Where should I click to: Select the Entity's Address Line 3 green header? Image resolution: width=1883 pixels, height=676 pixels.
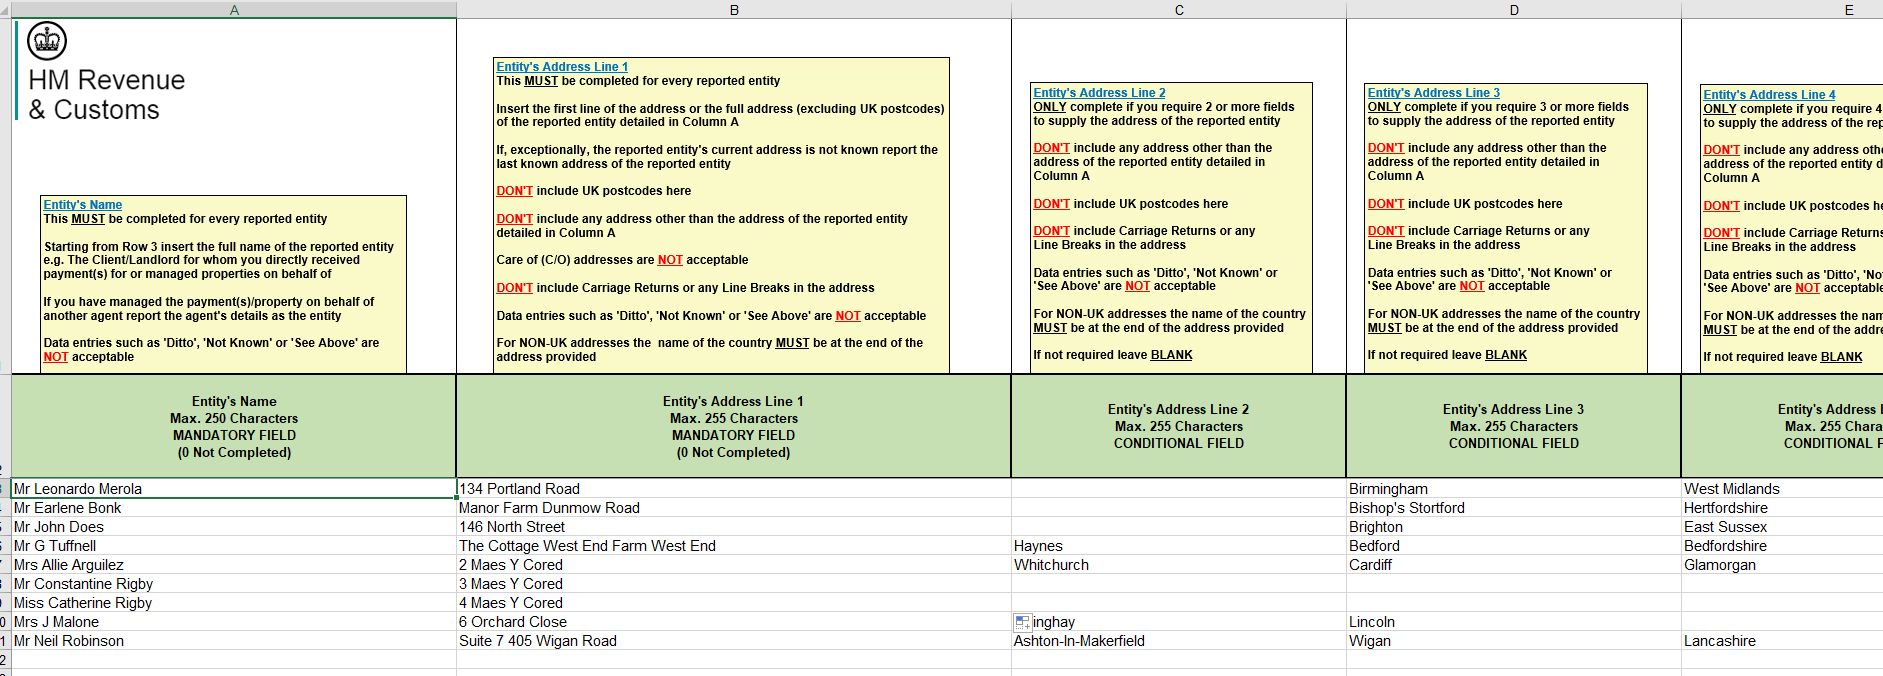(1514, 426)
